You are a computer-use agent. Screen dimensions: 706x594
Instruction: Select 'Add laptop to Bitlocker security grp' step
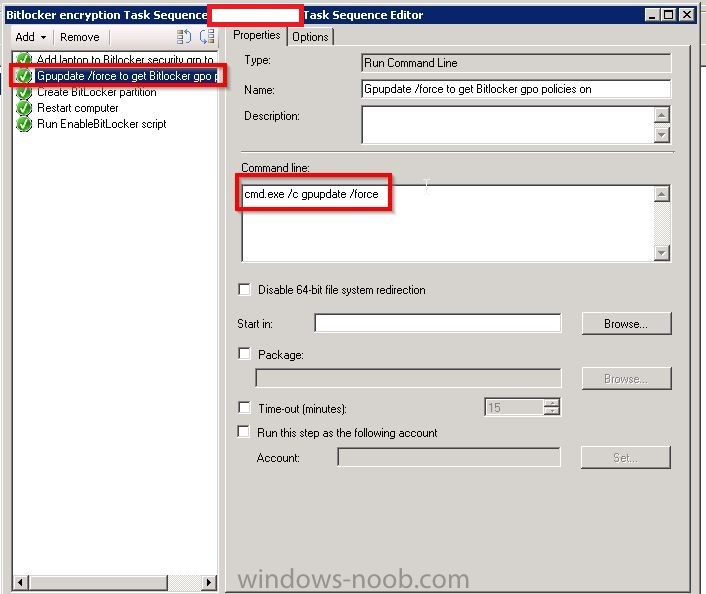125,59
